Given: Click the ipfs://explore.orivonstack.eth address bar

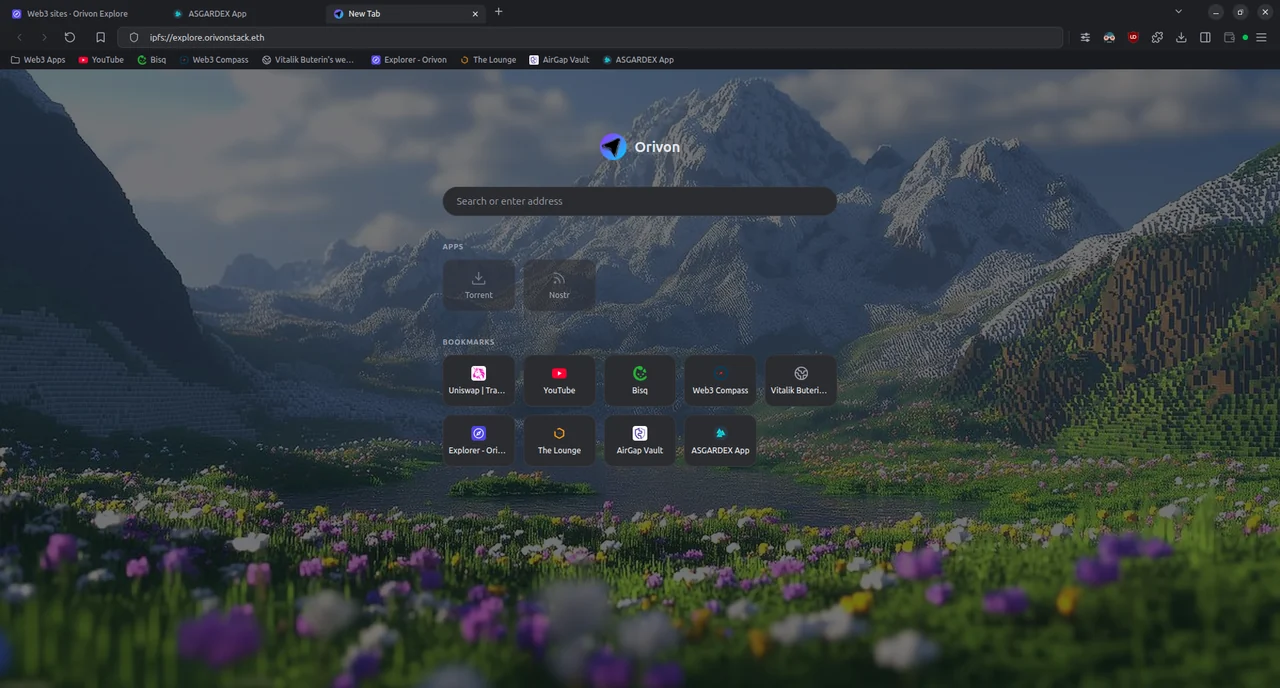Looking at the screenshot, I should pyautogui.click(x=590, y=37).
